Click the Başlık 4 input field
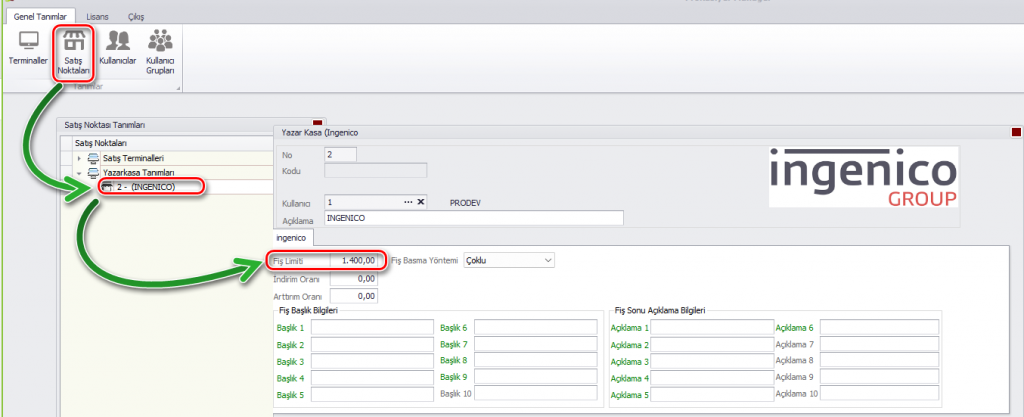 [372, 378]
